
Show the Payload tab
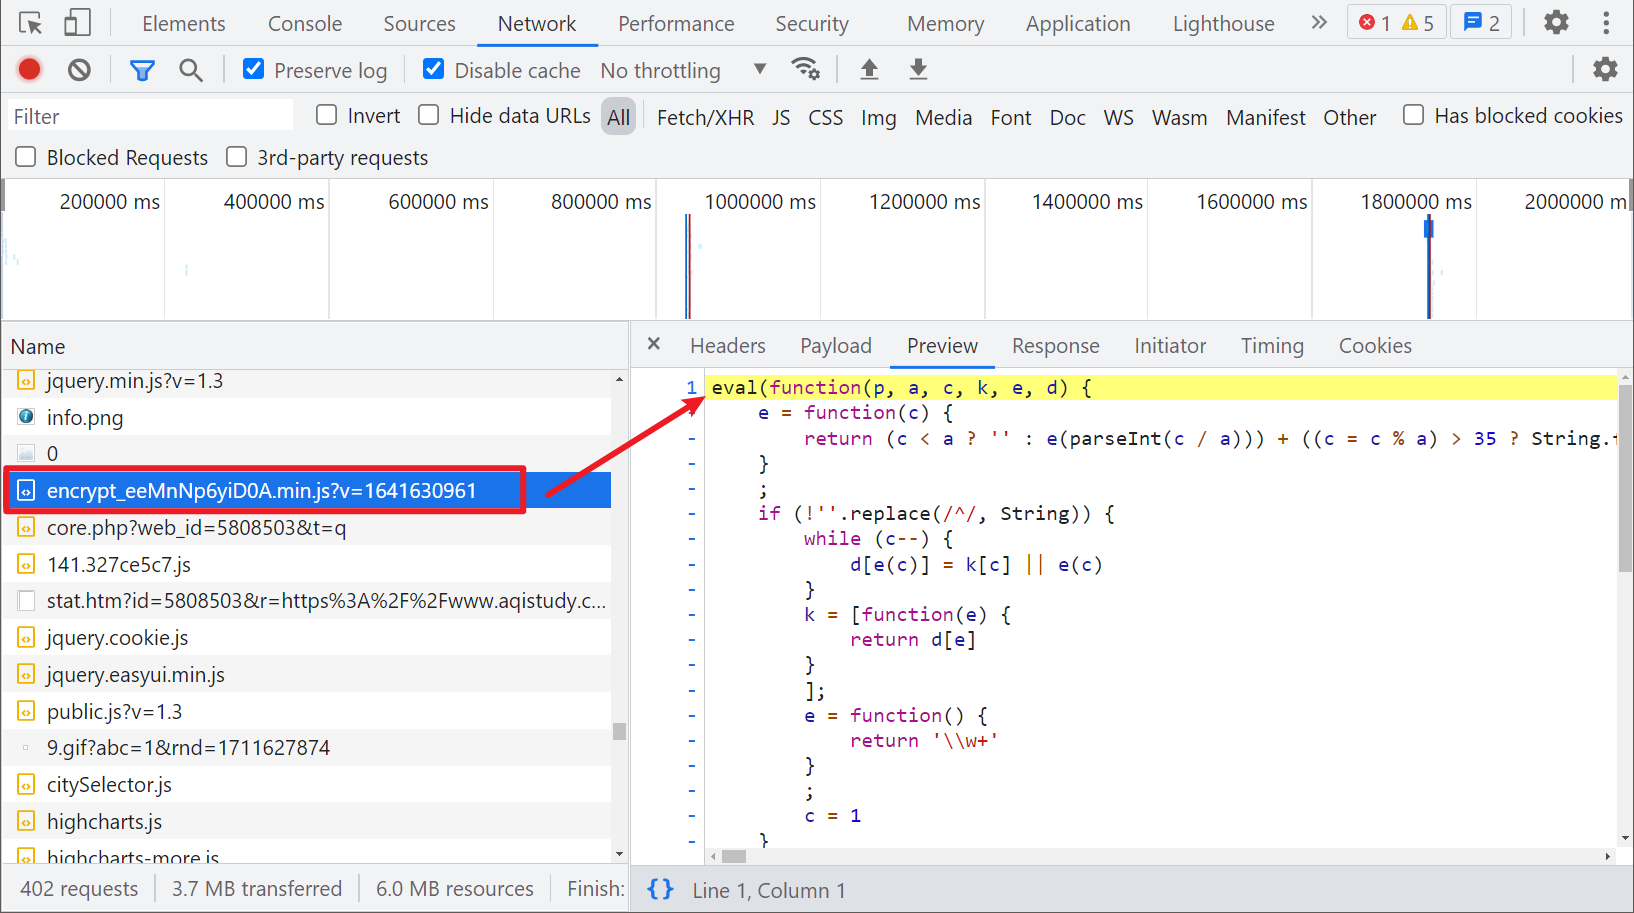coord(836,346)
